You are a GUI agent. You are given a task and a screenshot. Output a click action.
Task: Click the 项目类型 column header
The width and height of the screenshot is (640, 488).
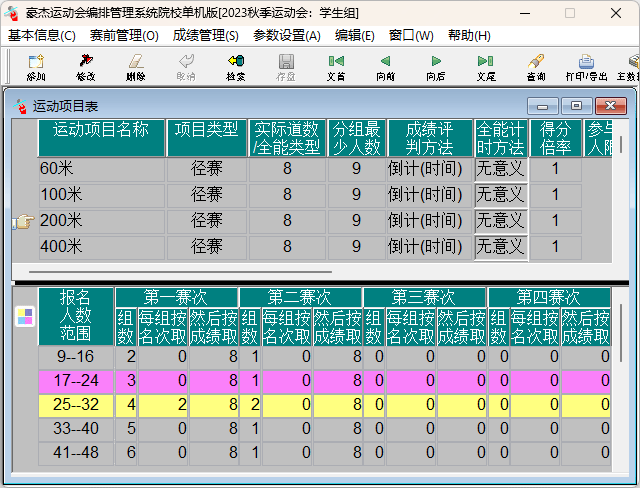coord(207,138)
